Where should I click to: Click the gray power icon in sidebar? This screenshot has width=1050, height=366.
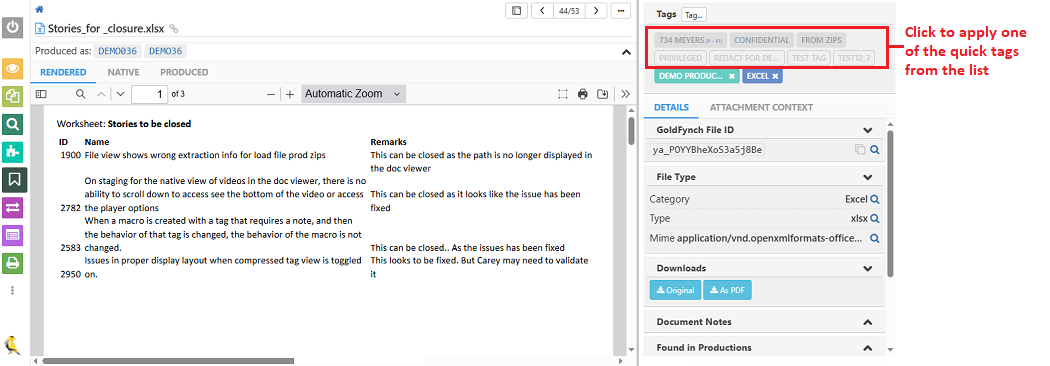coord(13,28)
